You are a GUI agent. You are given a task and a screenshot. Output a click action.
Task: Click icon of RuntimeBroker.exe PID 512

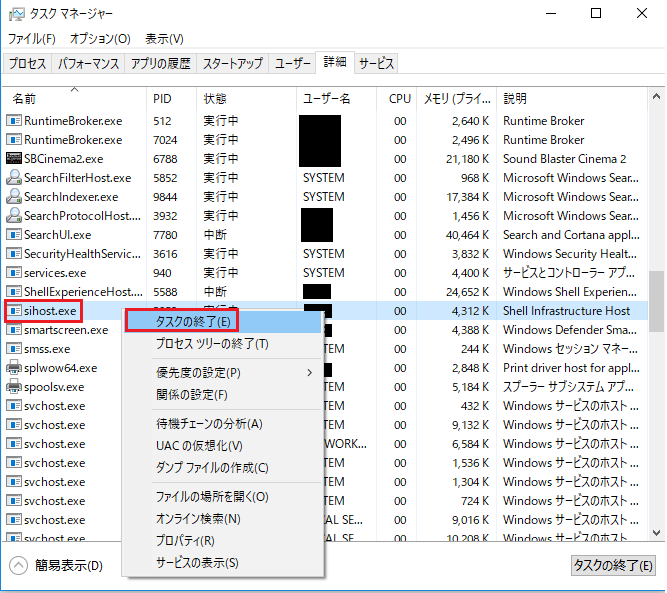tap(14, 121)
